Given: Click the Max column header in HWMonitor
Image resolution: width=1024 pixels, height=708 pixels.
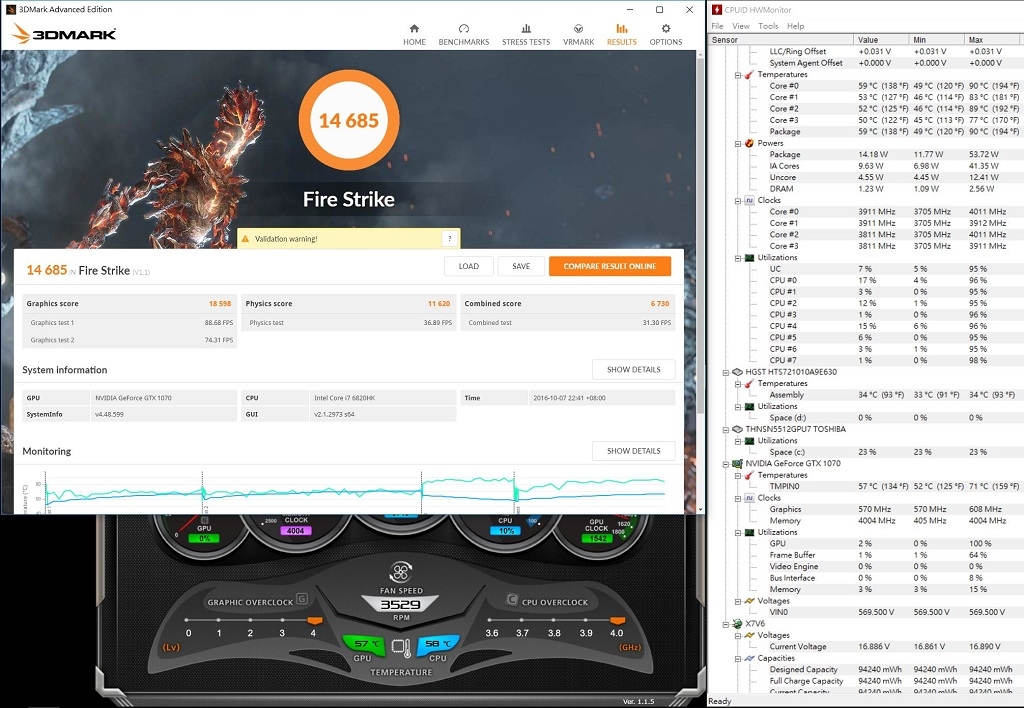Looking at the screenshot, I should tap(993, 40).
